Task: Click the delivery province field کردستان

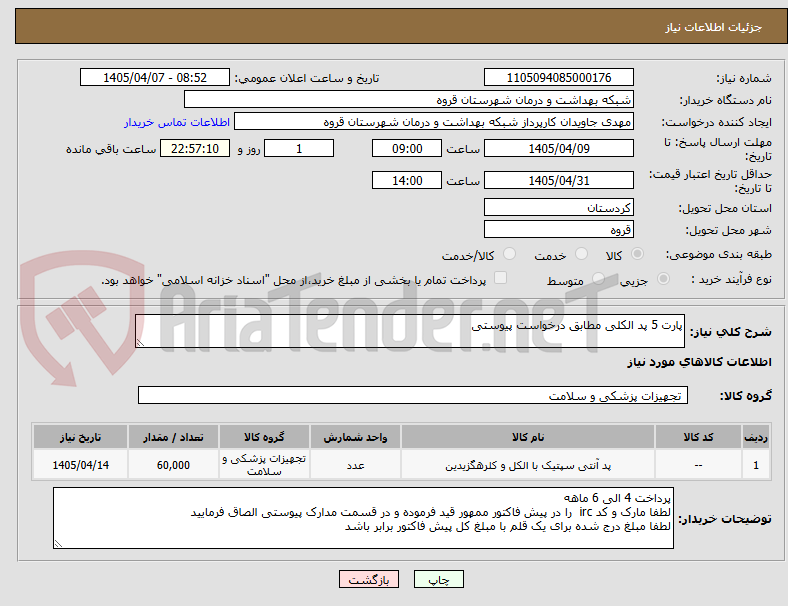Action: [x=558, y=207]
